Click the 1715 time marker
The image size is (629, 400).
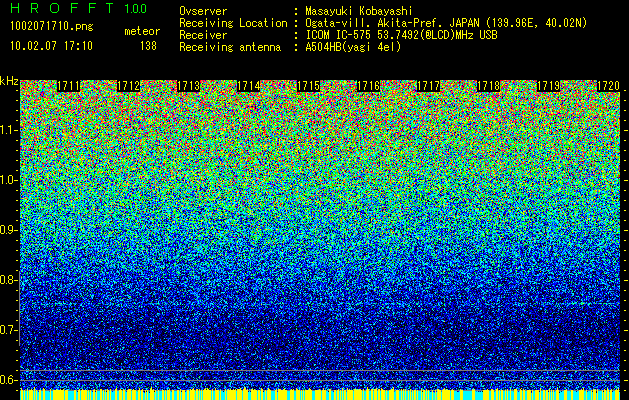(x=308, y=86)
